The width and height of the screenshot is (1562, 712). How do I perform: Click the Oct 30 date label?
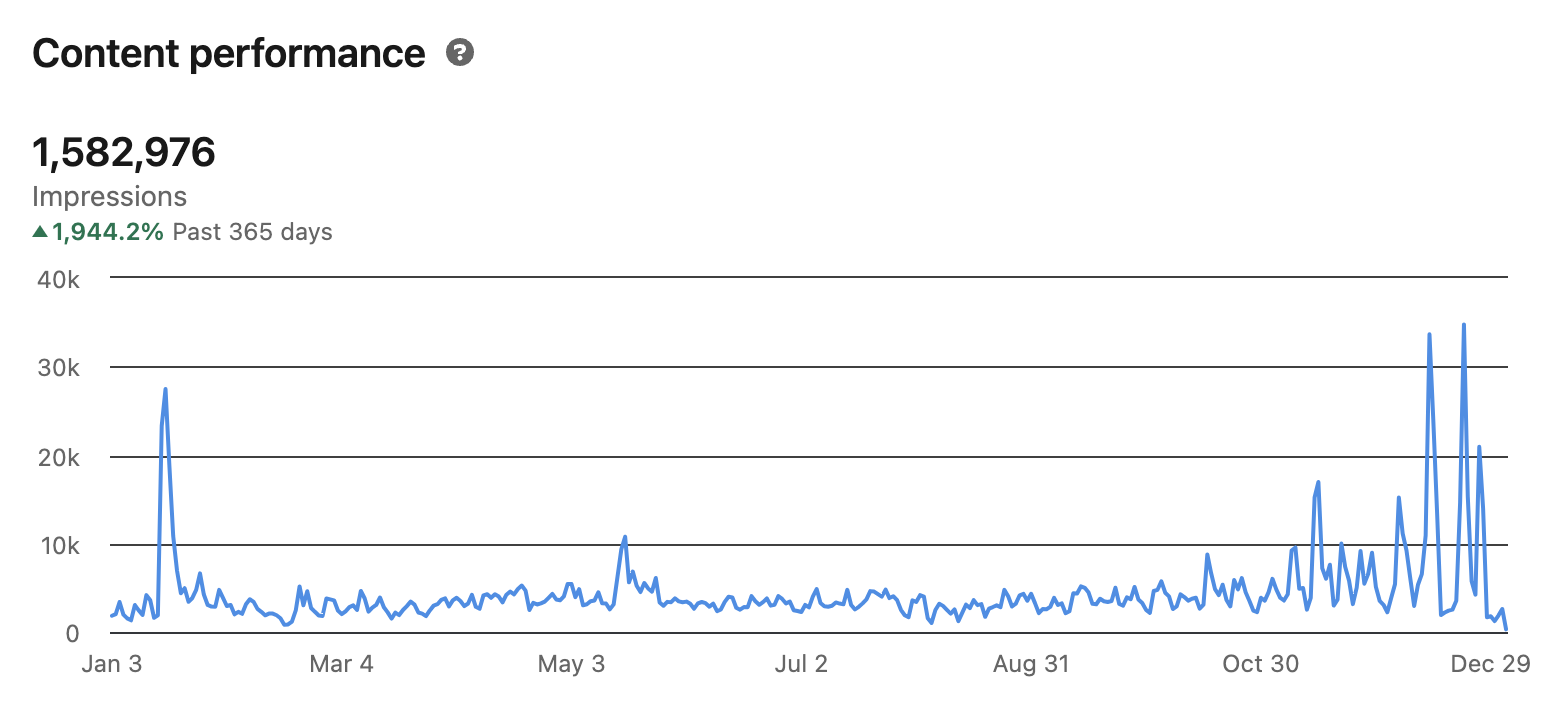1261,664
